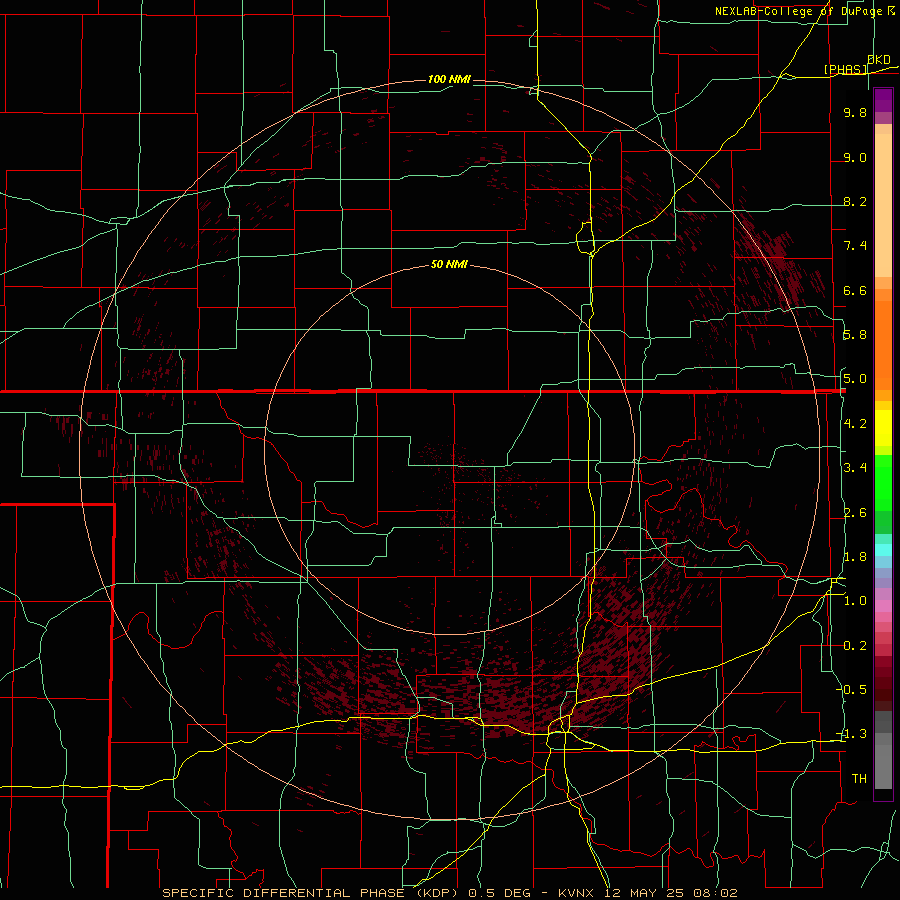Click the cyan segment of the color bar
Screen dimensions: 900x900
click(883, 550)
